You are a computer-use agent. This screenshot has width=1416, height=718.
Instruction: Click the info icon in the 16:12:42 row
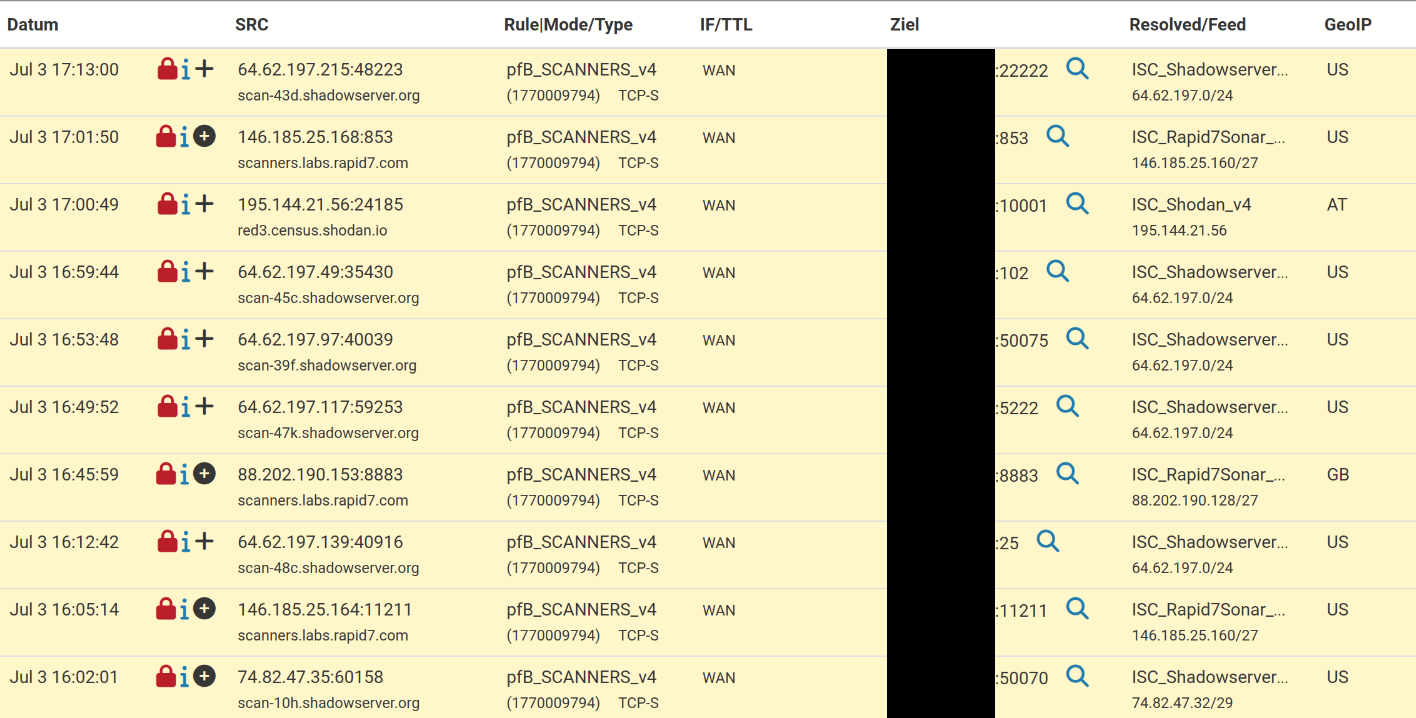coord(185,542)
